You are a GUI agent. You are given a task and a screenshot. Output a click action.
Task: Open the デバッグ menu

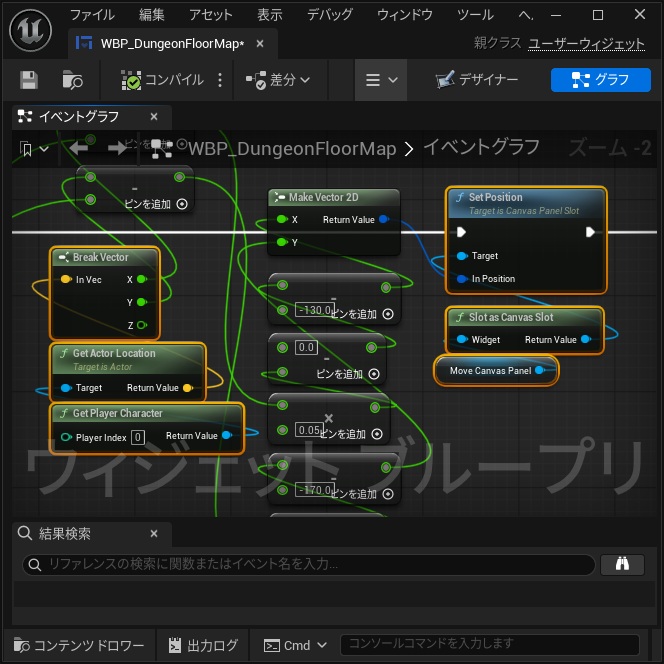click(x=329, y=15)
